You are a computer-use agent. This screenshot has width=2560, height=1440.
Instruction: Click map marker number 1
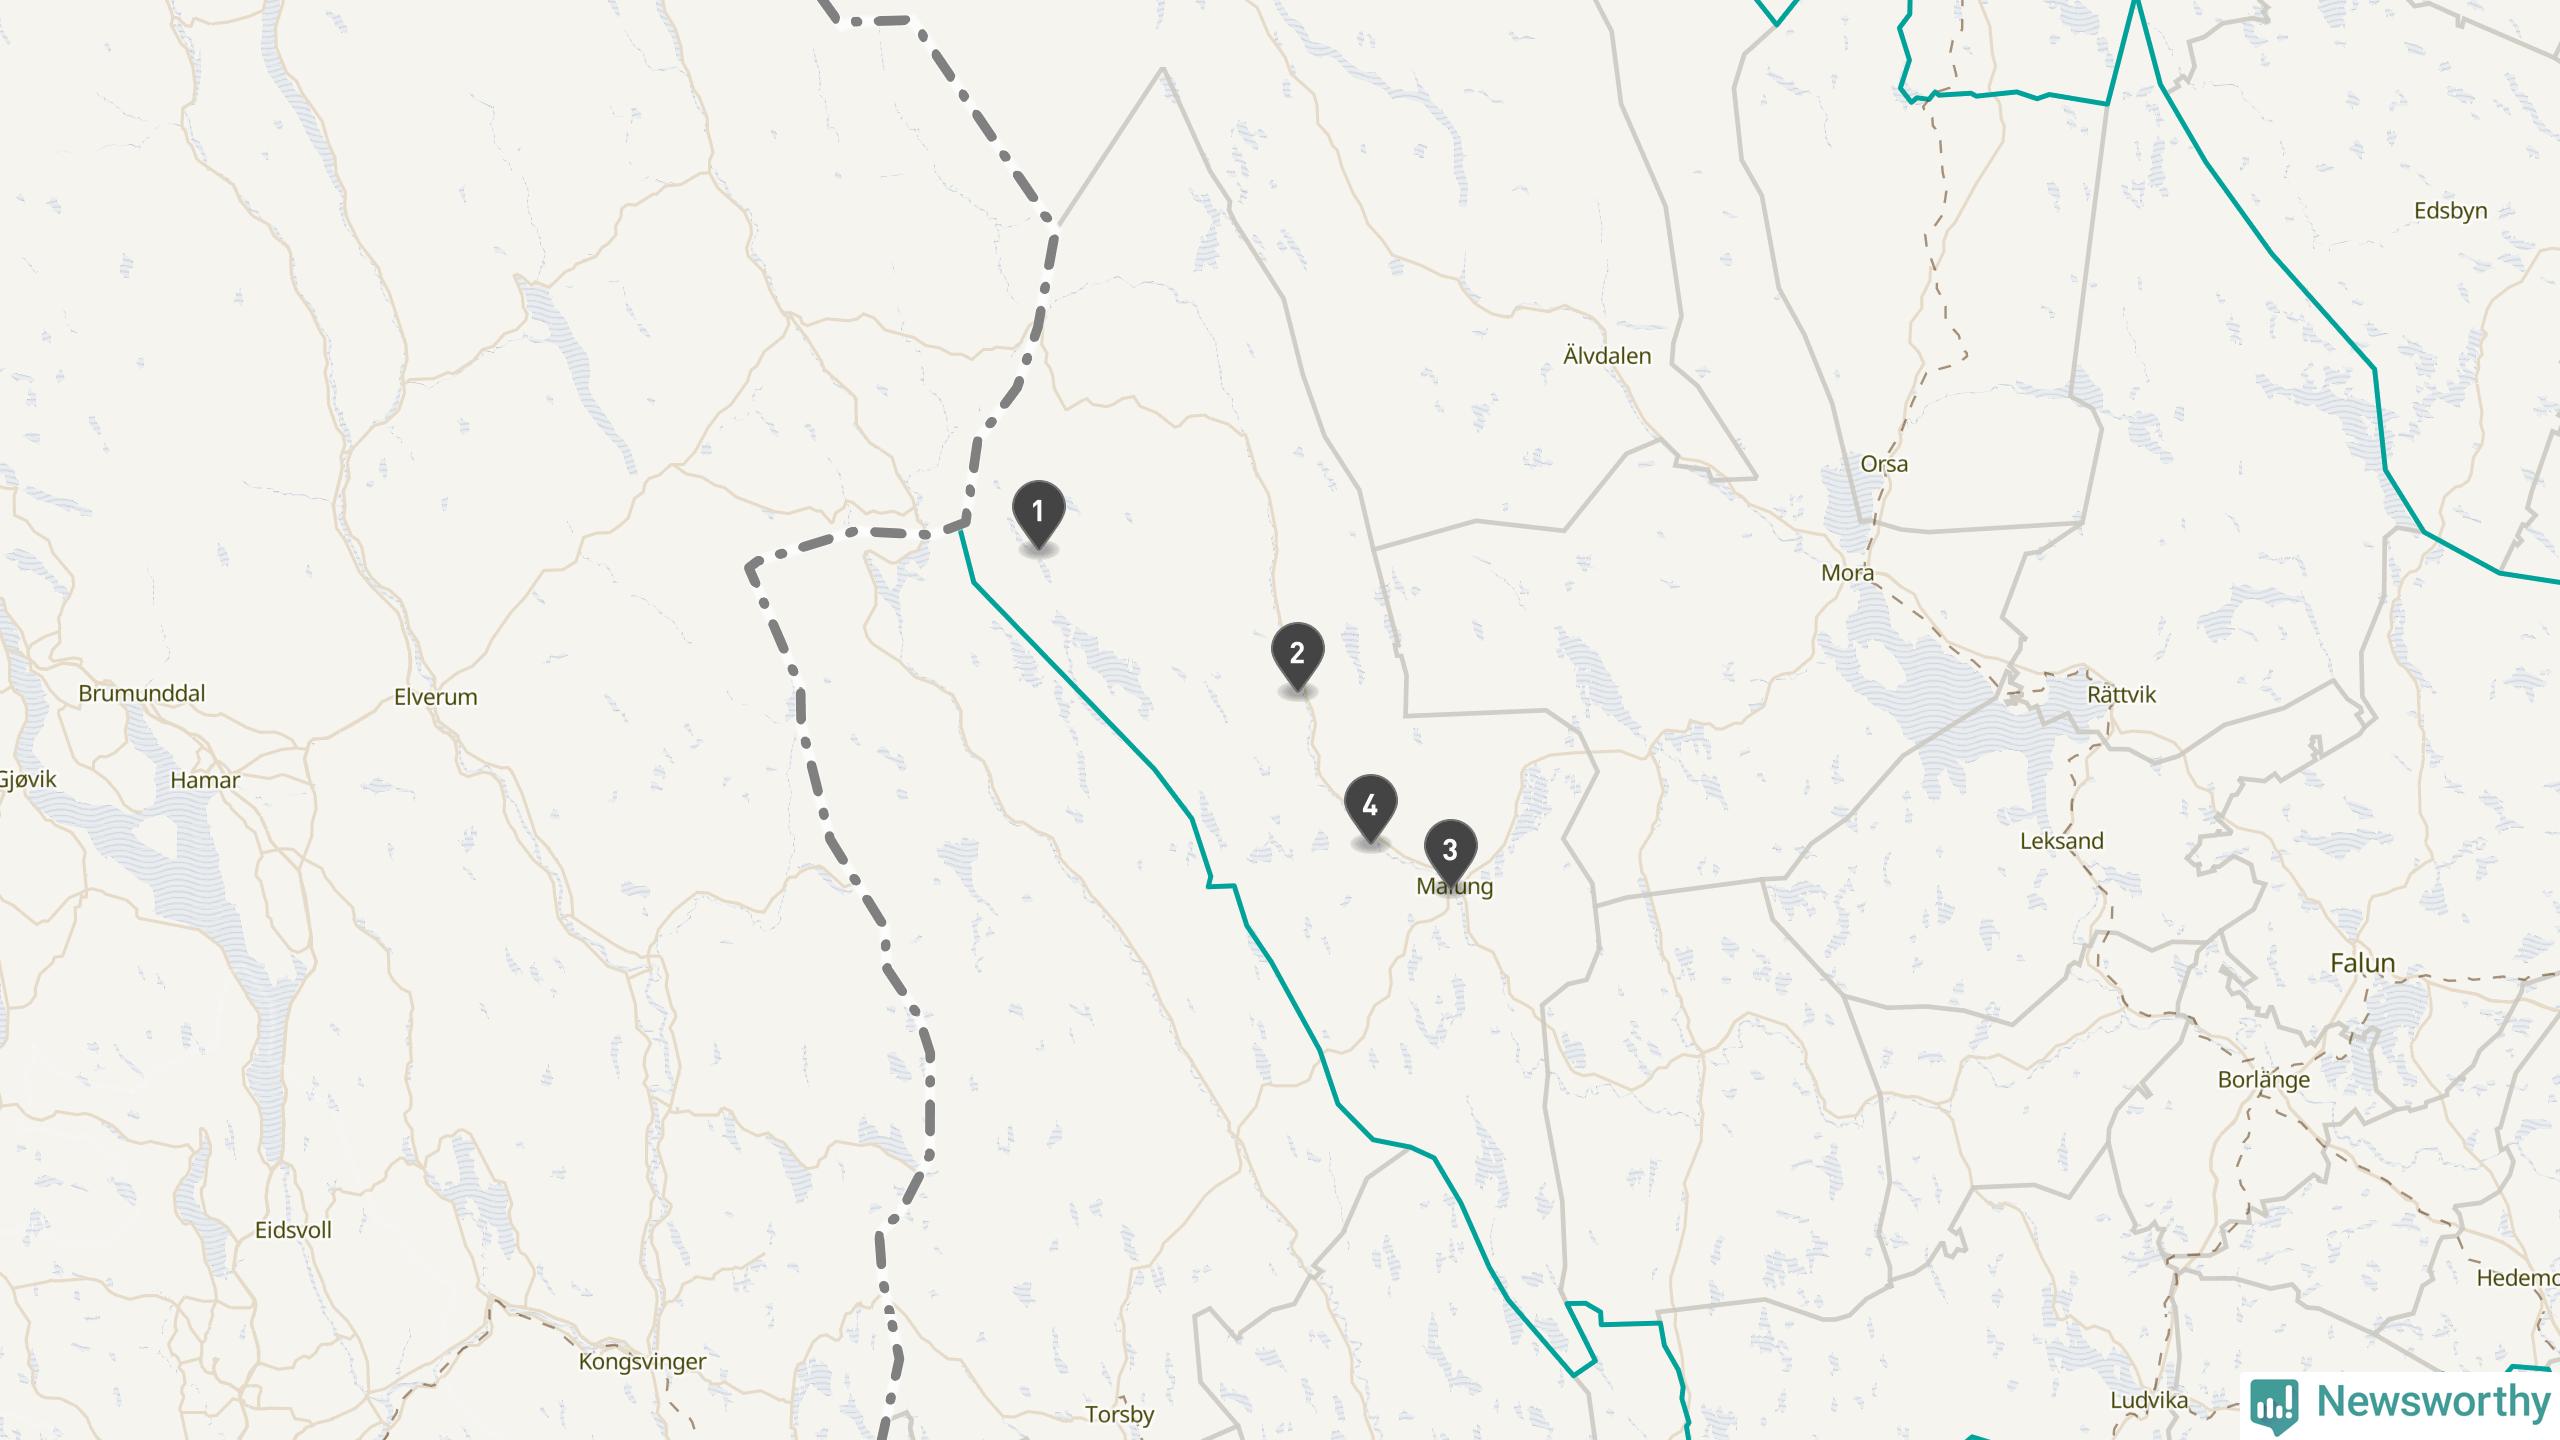[1038, 514]
